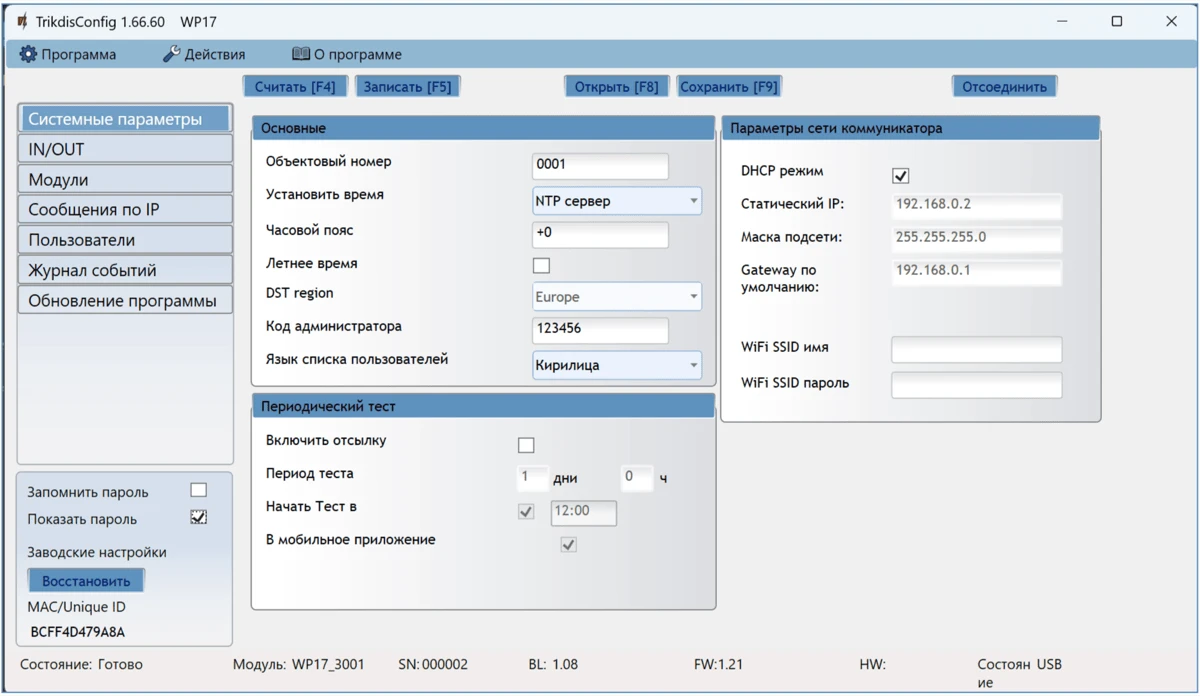
Task: Click the WiFi SSID имя input field
Action: 976,349
